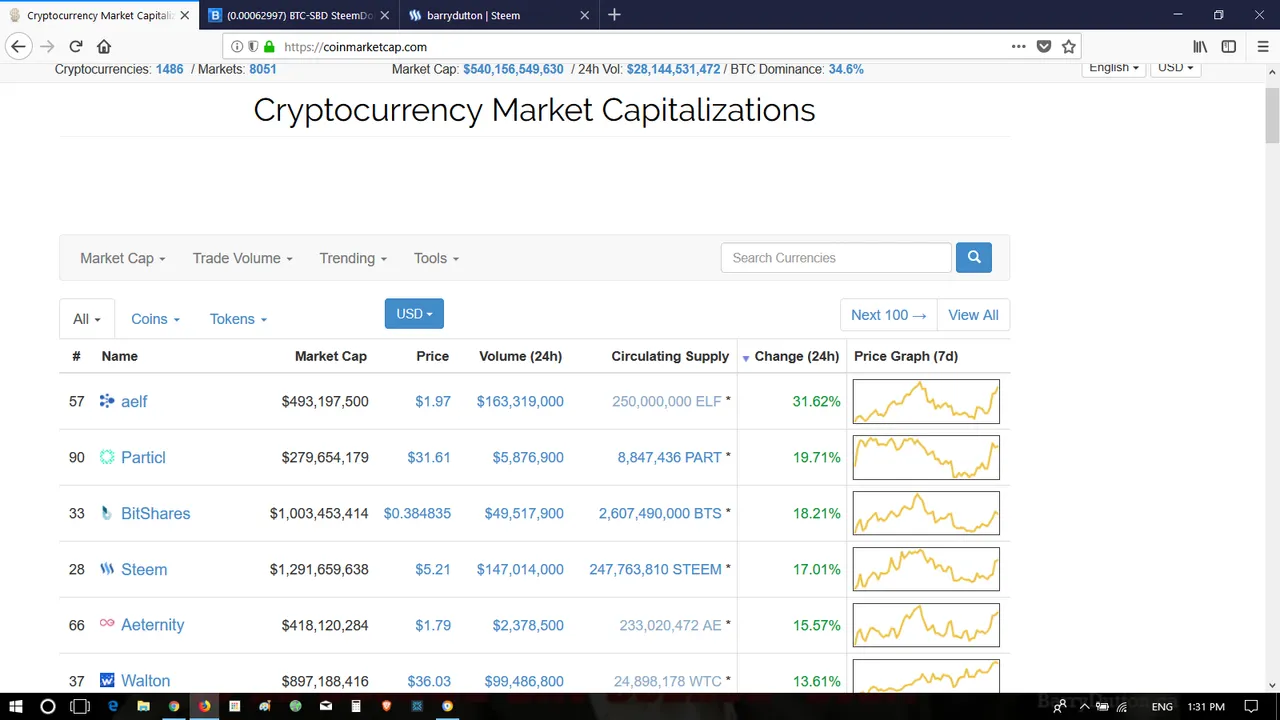The width and height of the screenshot is (1280, 720).
Task: Open the BitShares coin link
Action: [x=155, y=513]
